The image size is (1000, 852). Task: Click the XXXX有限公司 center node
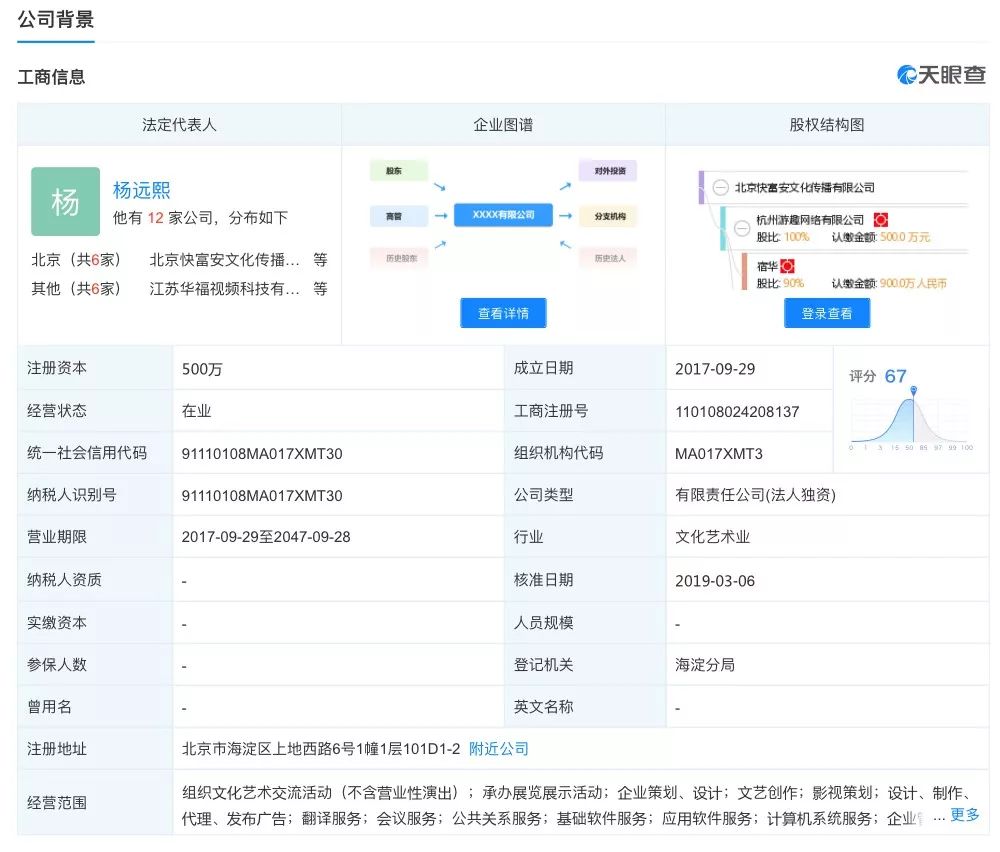[503, 215]
